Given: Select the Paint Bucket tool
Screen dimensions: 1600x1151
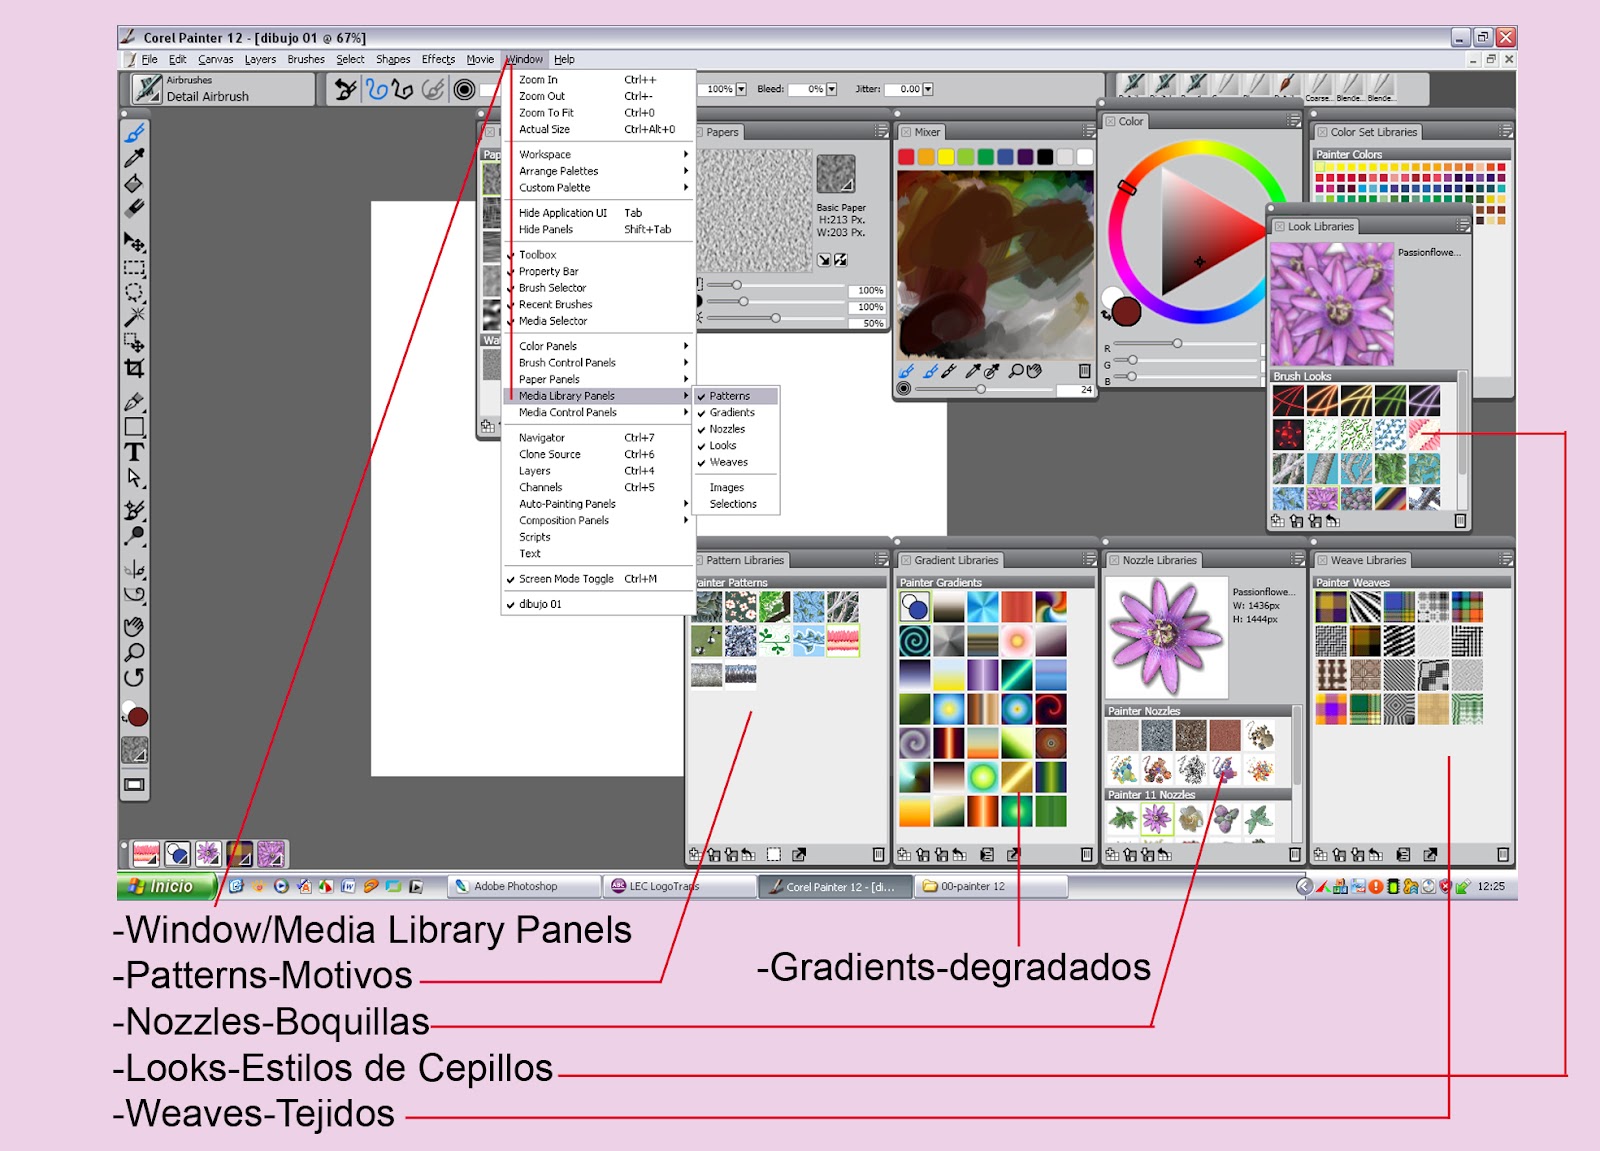Looking at the screenshot, I should click(134, 184).
